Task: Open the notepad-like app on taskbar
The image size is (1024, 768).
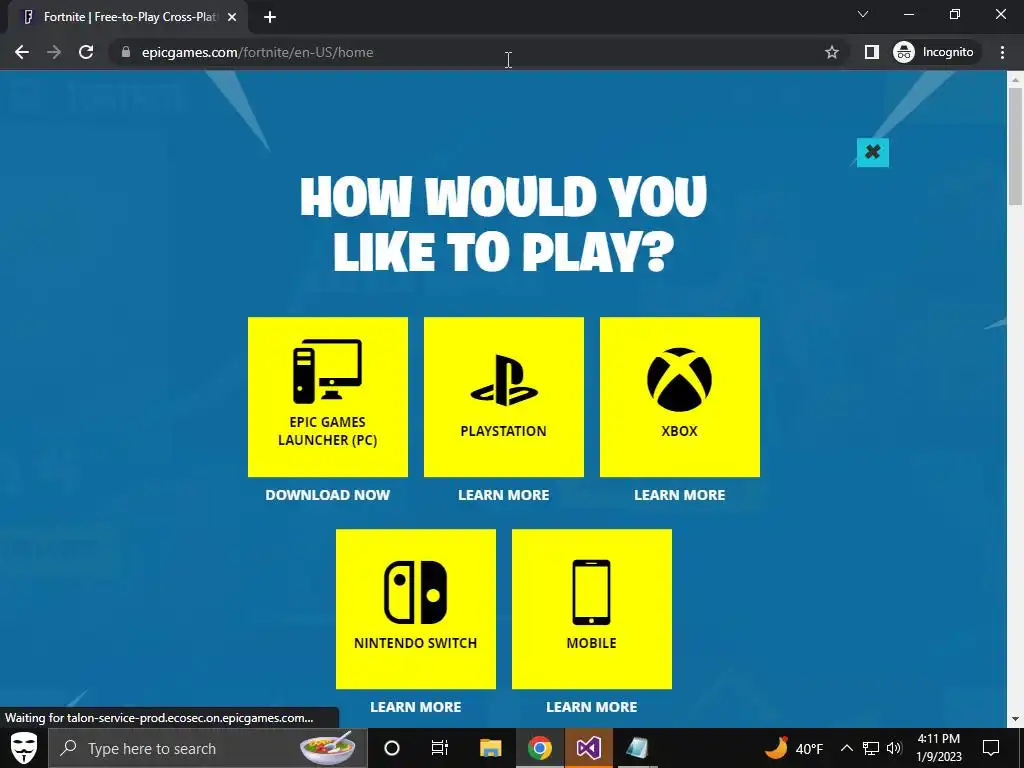Action: (637, 748)
